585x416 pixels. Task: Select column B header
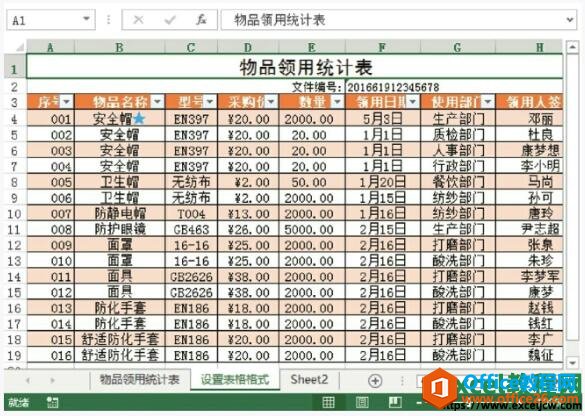tap(119, 47)
